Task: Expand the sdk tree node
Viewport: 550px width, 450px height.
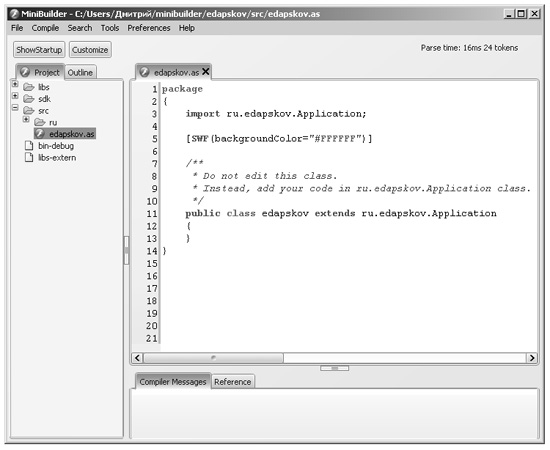Action: (x=15, y=96)
